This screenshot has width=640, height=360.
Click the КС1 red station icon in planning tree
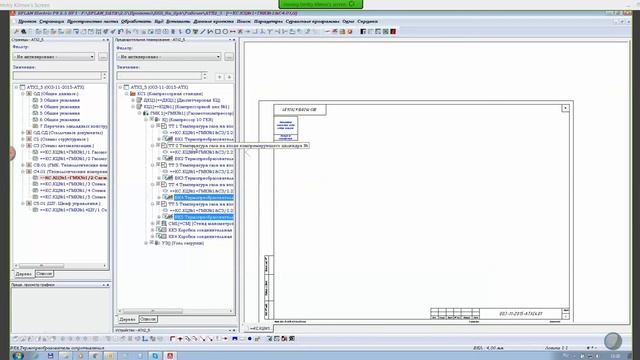click(x=133, y=93)
